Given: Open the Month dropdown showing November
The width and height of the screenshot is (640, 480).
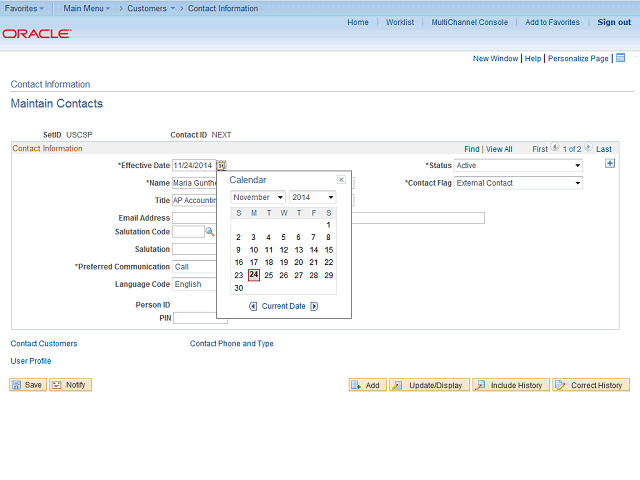Looking at the screenshot, I should coord(258,197).
